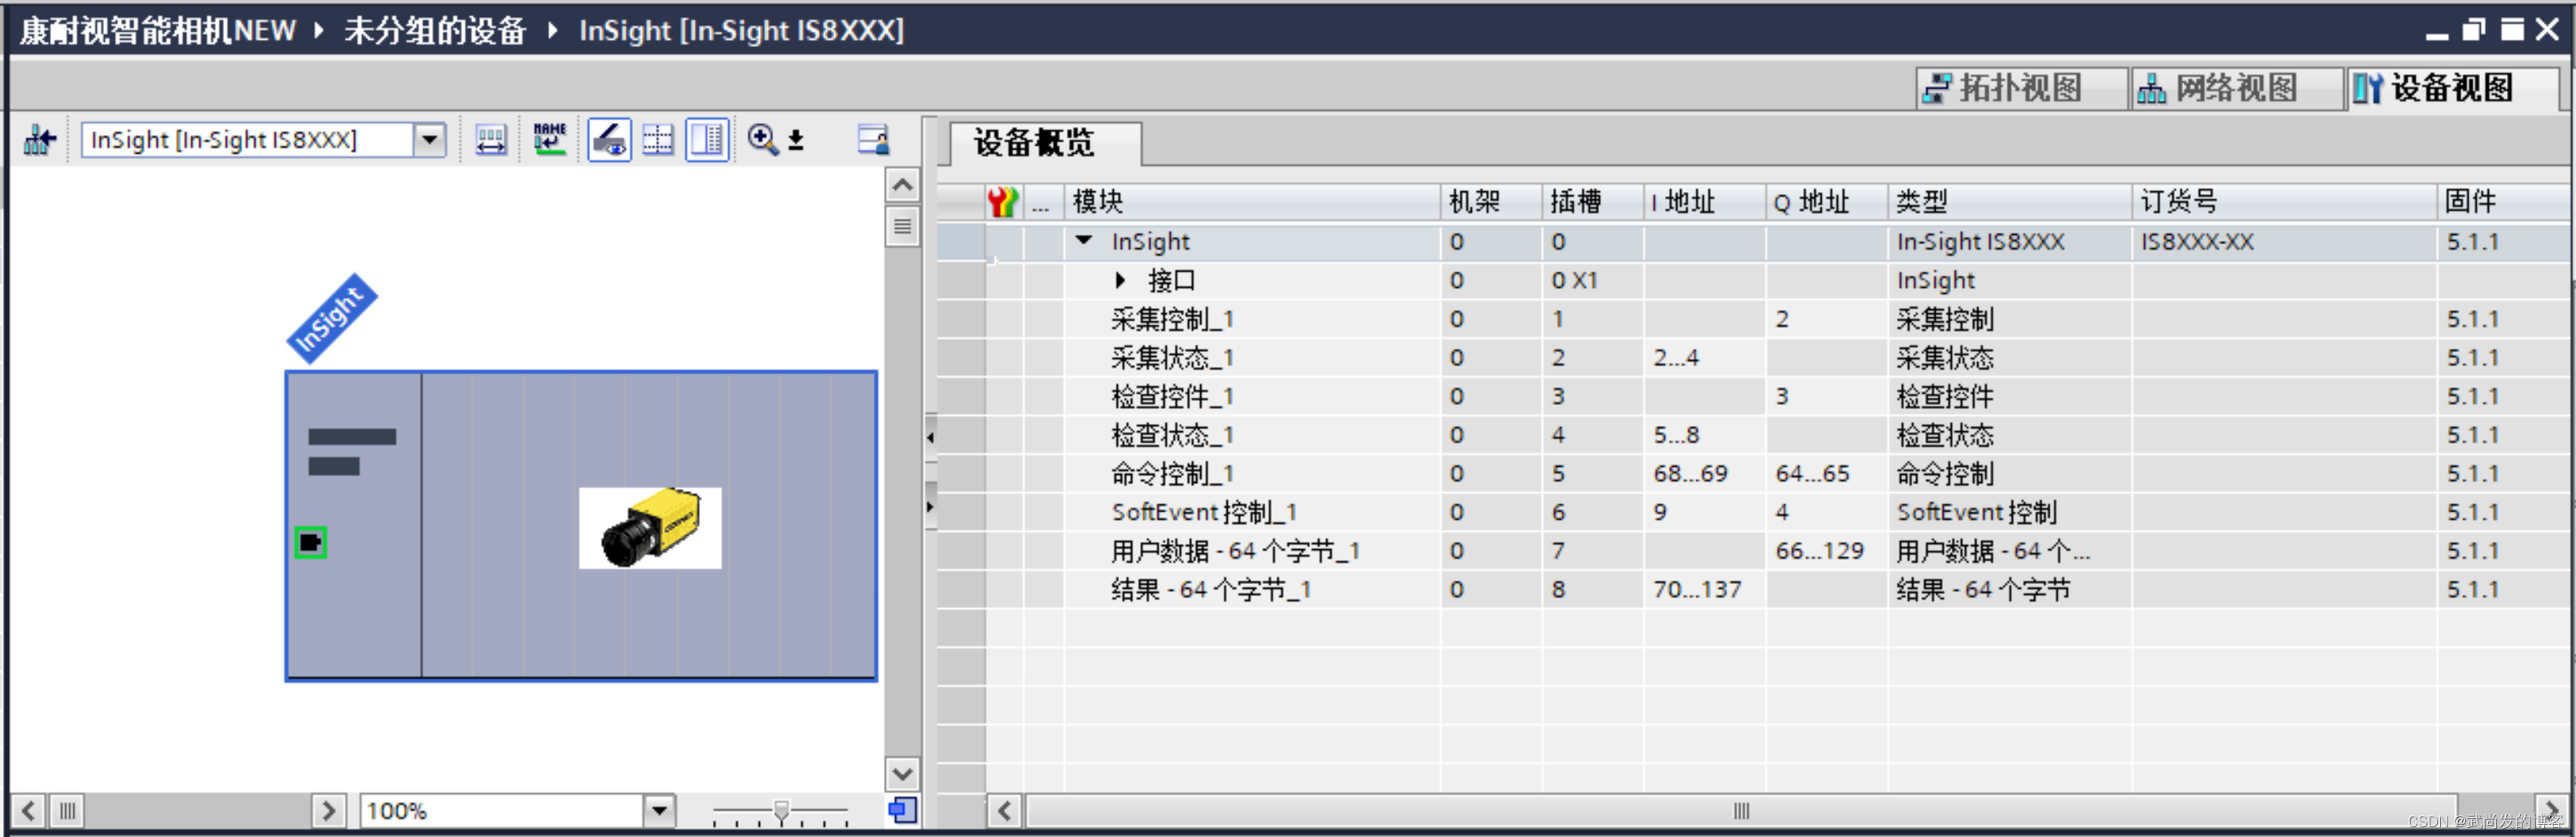The height and width of the screenshot is (837, 2576).
Task: Click the left-pointing pane collapse arrow
Action: coord(930,437)
